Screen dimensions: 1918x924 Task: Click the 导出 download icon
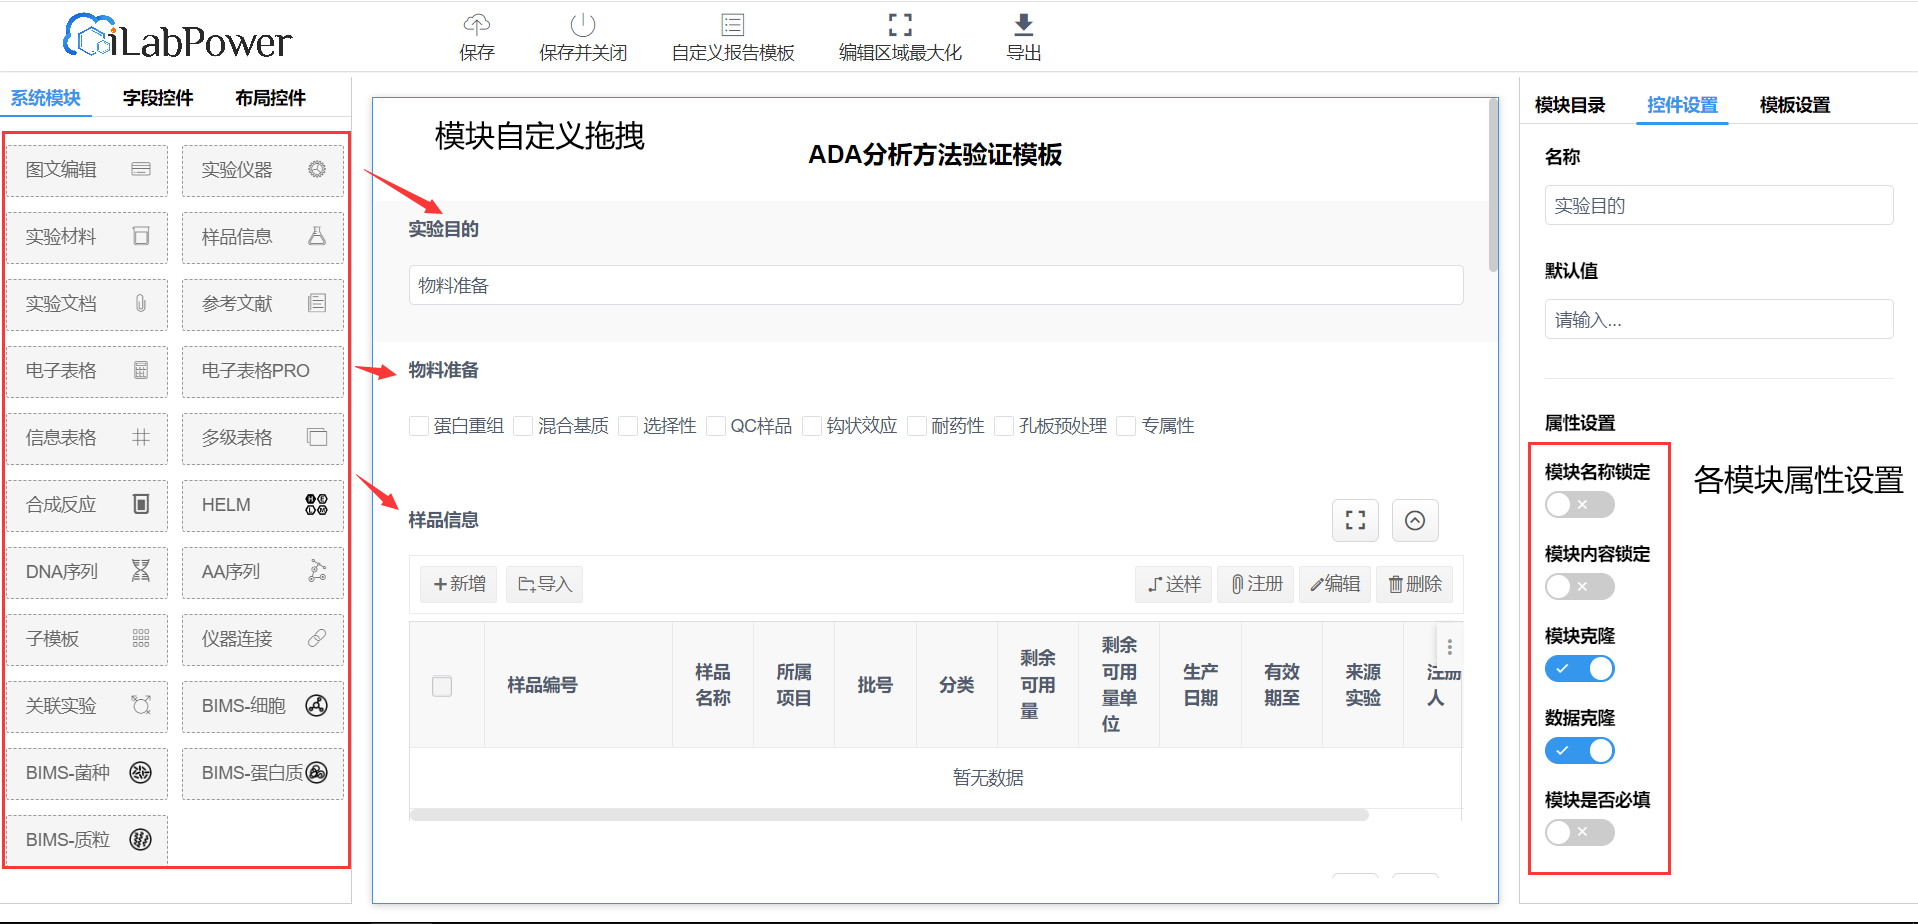[1024, 24]
